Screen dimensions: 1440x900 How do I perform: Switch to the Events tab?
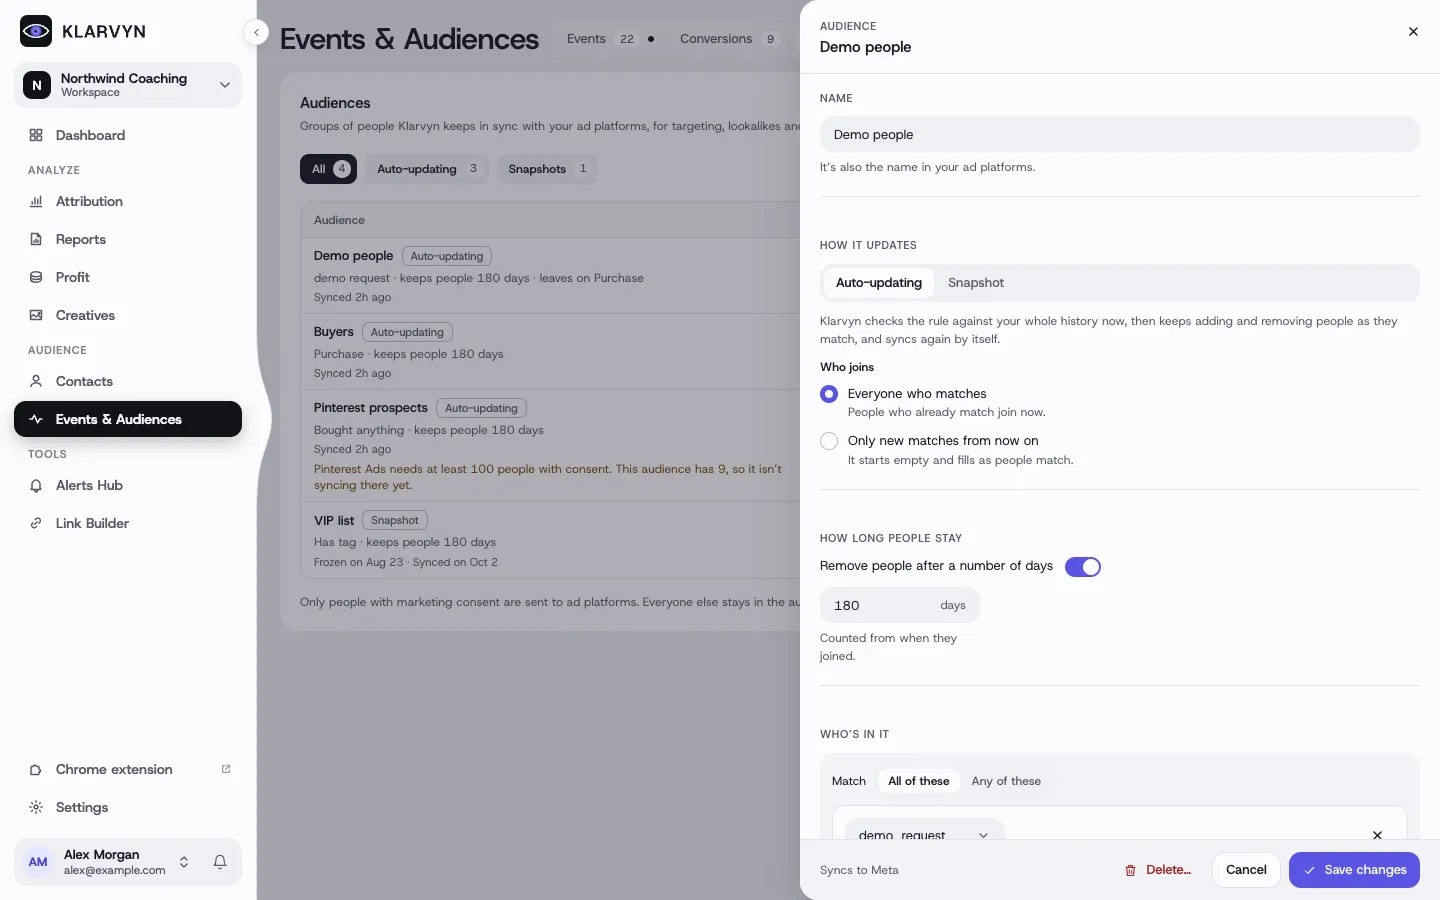(610, 39)
